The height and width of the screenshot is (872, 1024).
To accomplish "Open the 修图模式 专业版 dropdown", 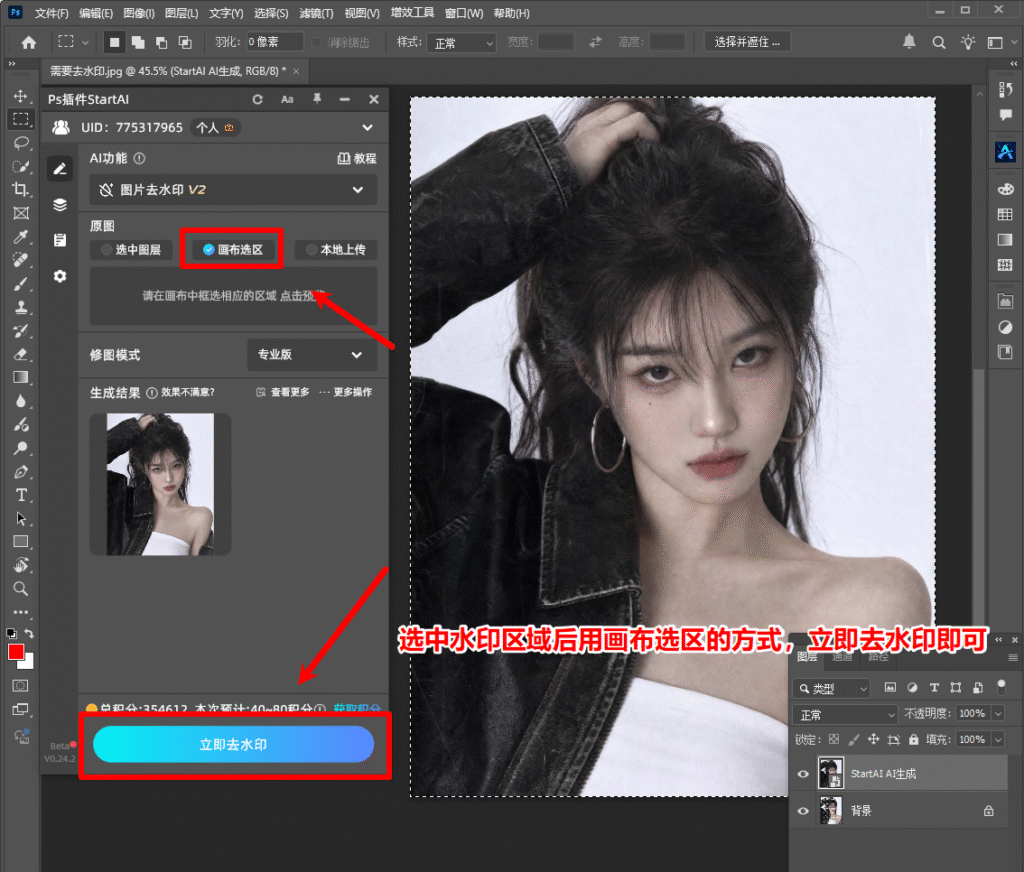I will click(312, 355).
